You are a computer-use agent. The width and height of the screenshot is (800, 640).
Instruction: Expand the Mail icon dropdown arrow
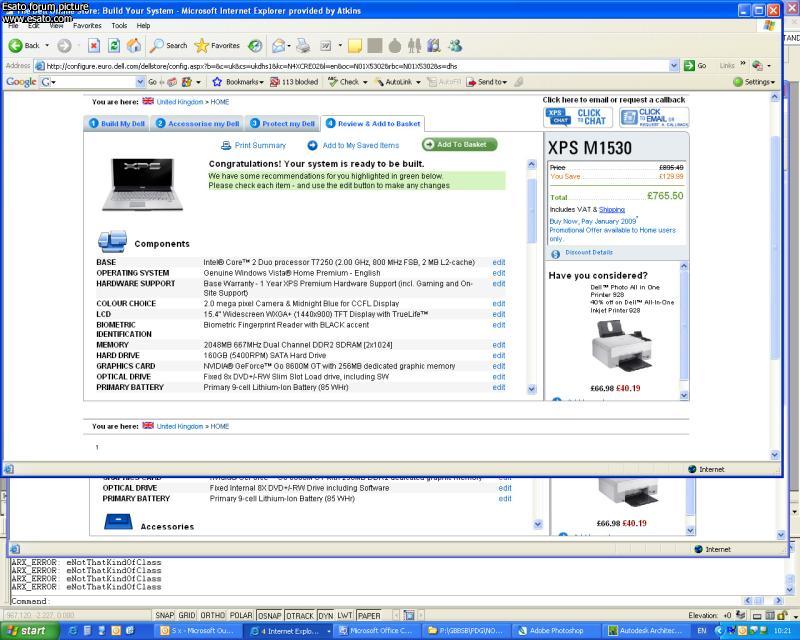click(x=289, y=46)
